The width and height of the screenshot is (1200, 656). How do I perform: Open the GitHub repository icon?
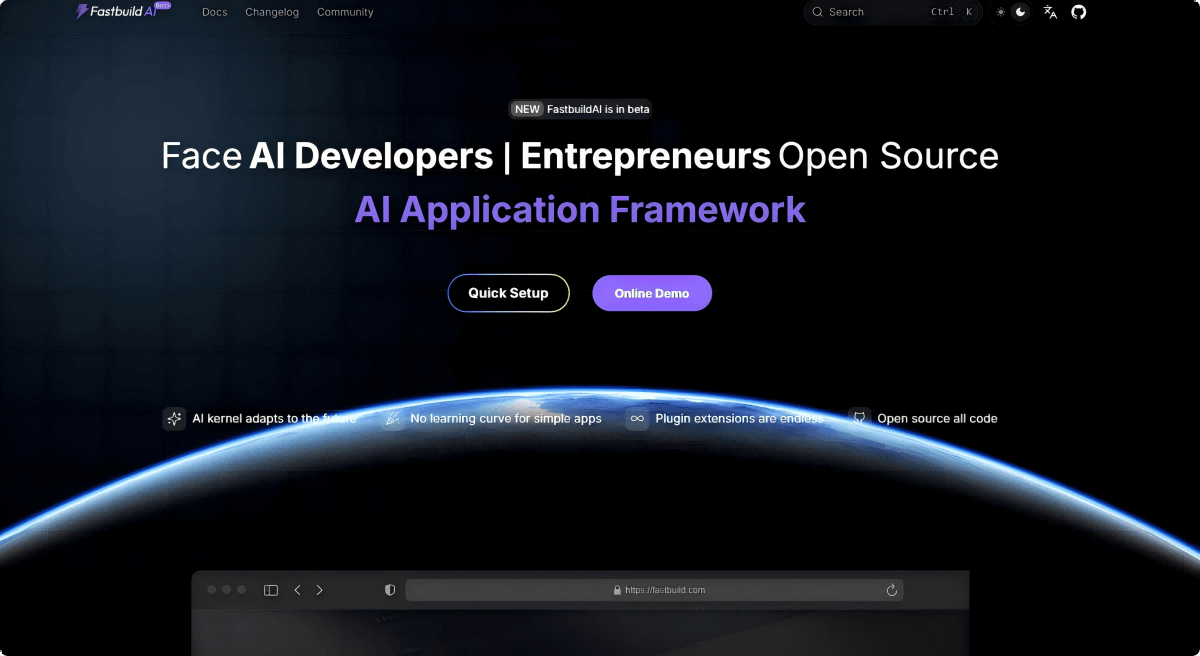[x=1078, y=12]
